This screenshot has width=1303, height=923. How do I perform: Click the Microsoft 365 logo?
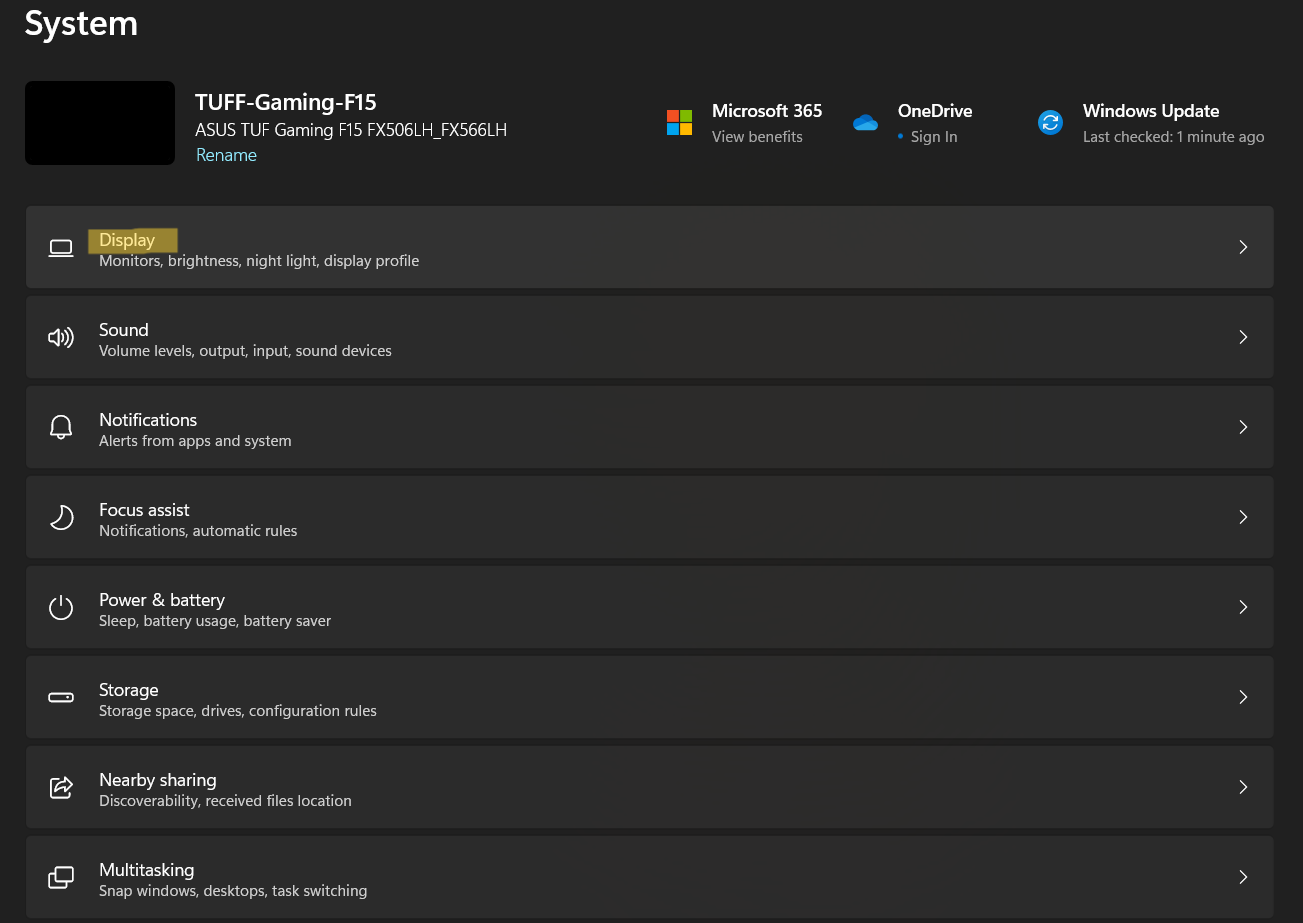tap(679, 122)
